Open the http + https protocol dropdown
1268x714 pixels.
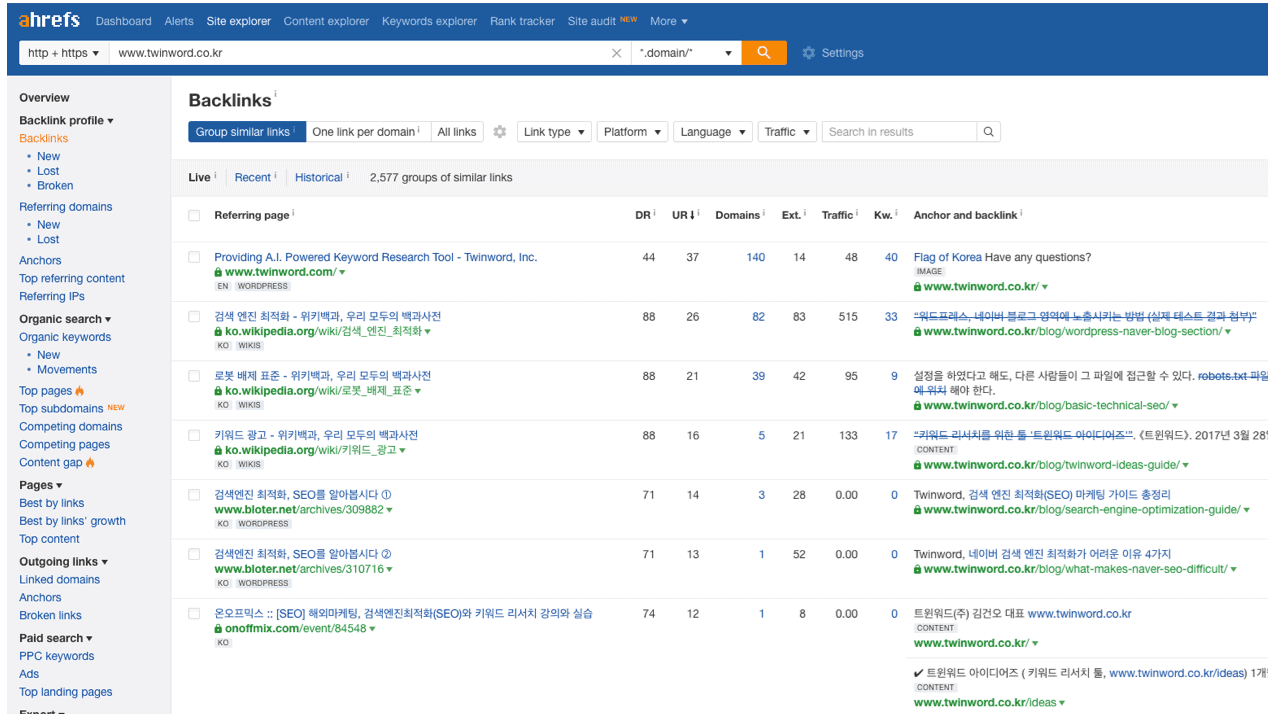(64, 53)
